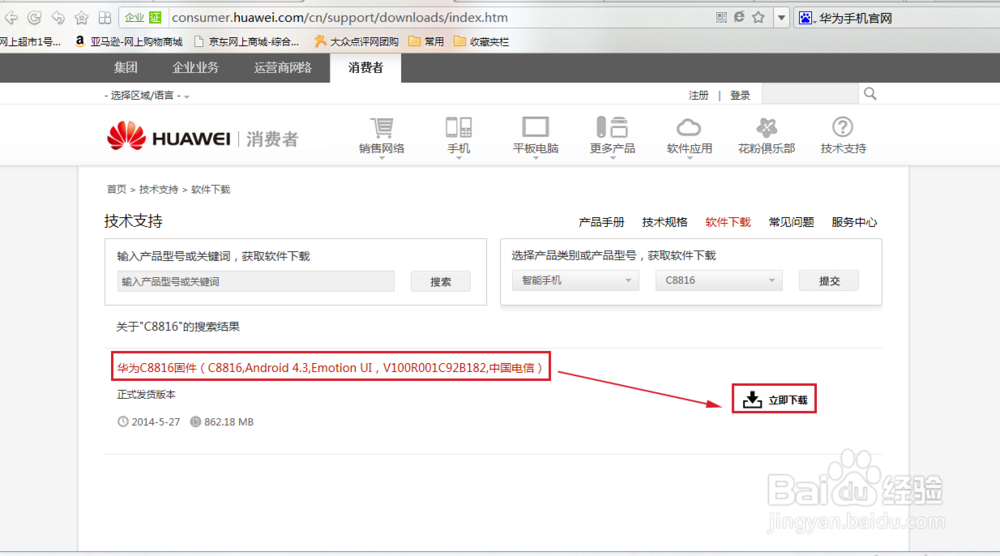Click the 立即下载 download button
1000x556 pixels.
tap(774, 399)
